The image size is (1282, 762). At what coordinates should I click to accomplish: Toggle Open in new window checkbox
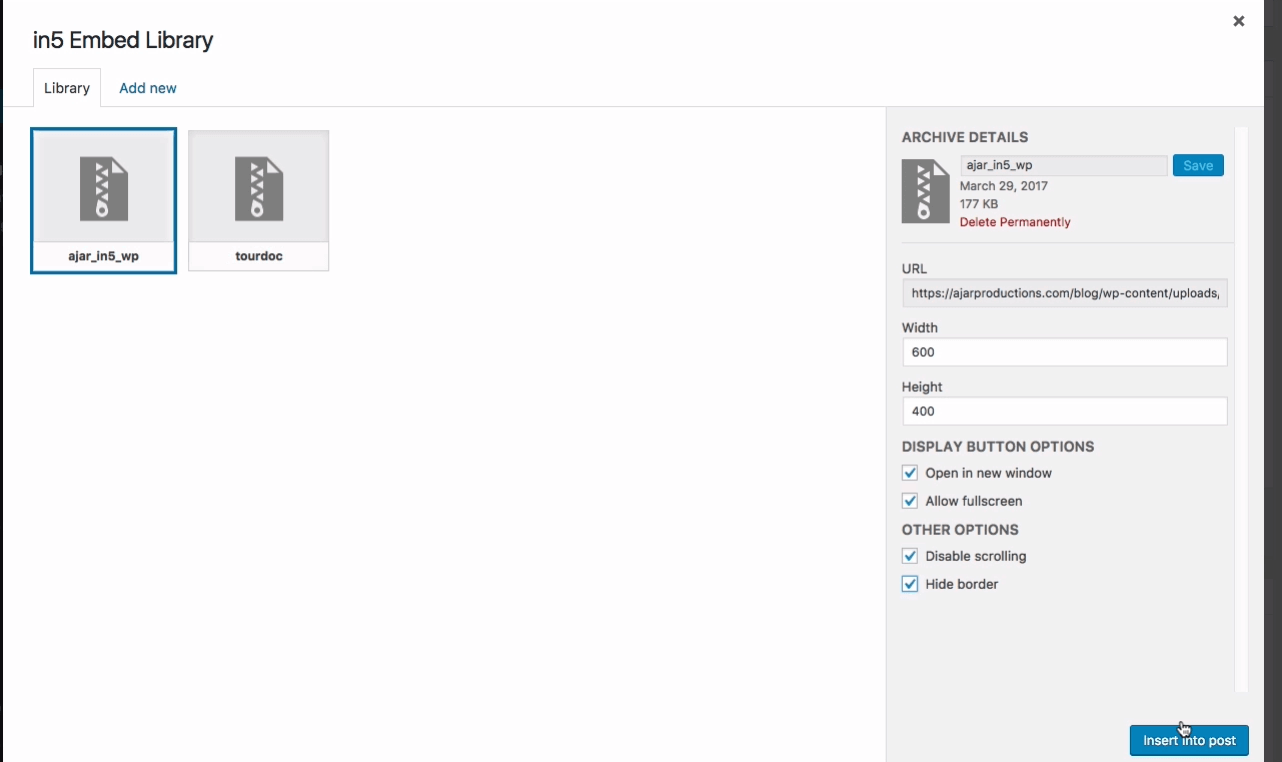[910, 473]
